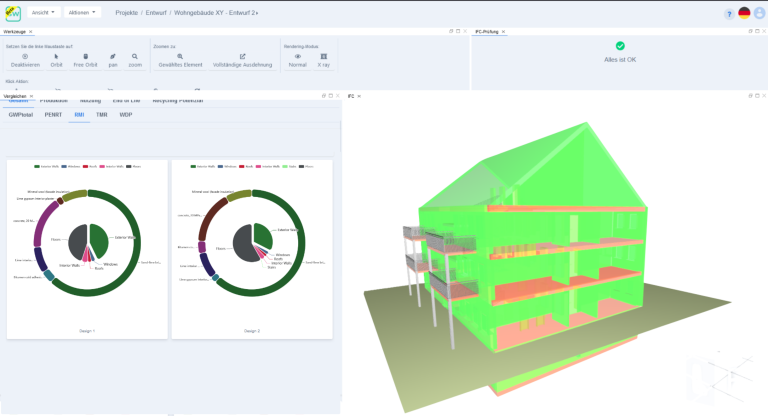The width and height of the screenshot is (768, 416).
Task: Select the WDP indicator tab
Action: 126,115
